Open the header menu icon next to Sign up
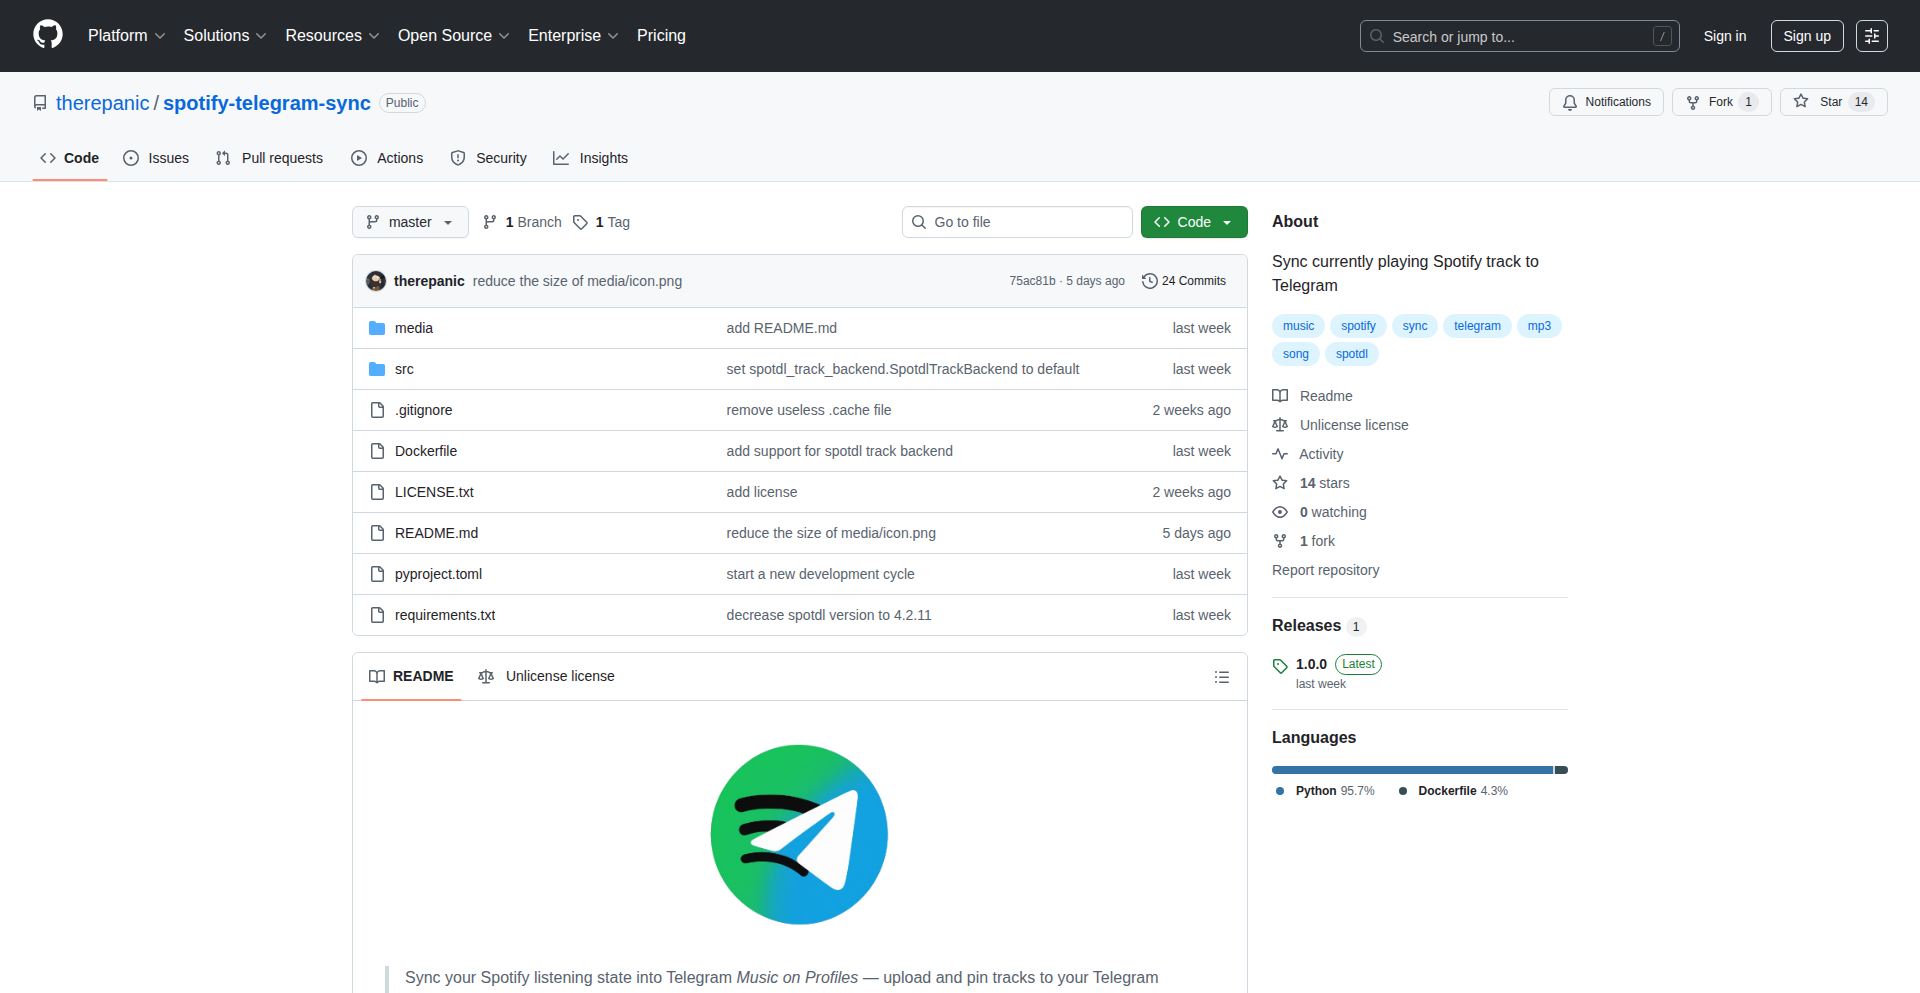 point(1871,36)
